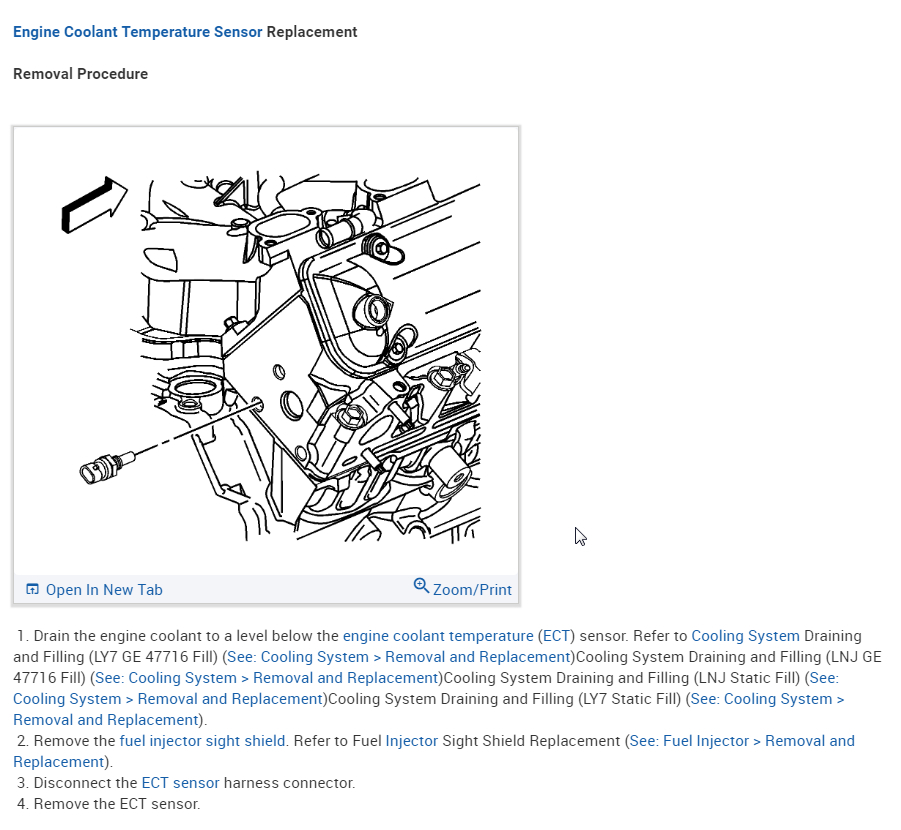Open the Engine Coolant Temperature Sensor title link

point(137,32)
